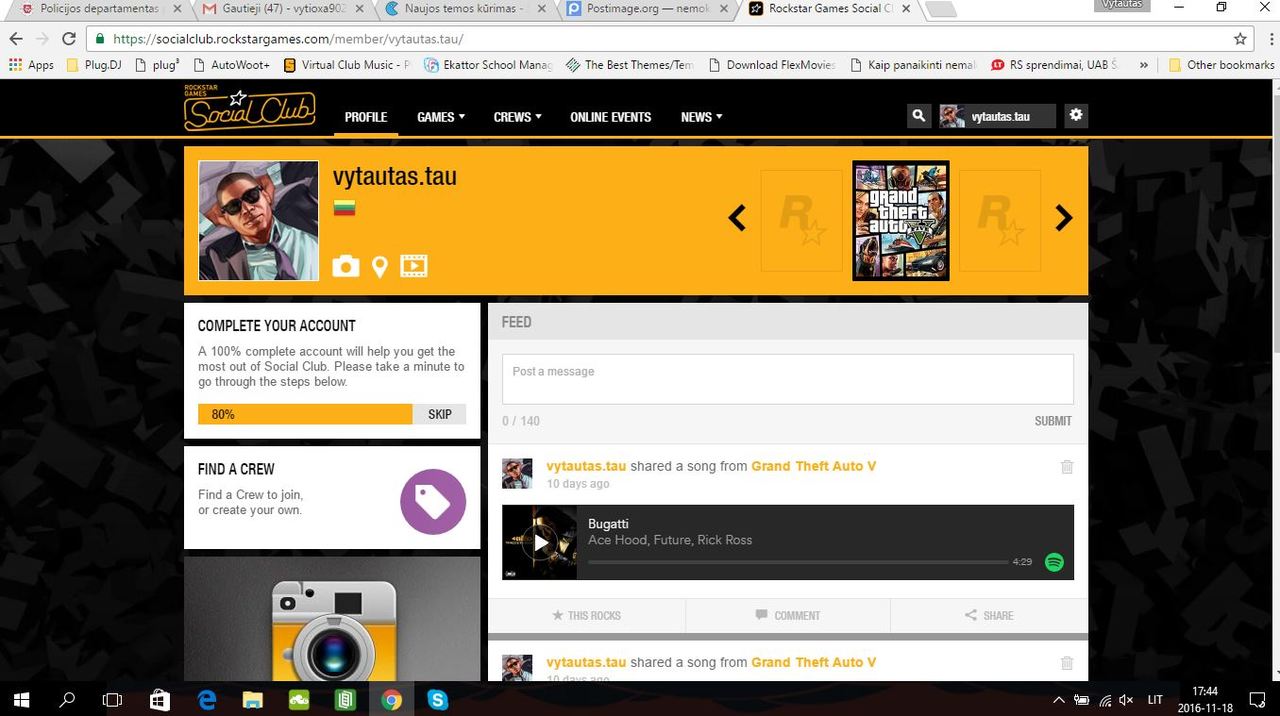Image resolution: width=1280 pixels, height=716 pixels.
Task: Go back in browser history
Action: point(16,39)
